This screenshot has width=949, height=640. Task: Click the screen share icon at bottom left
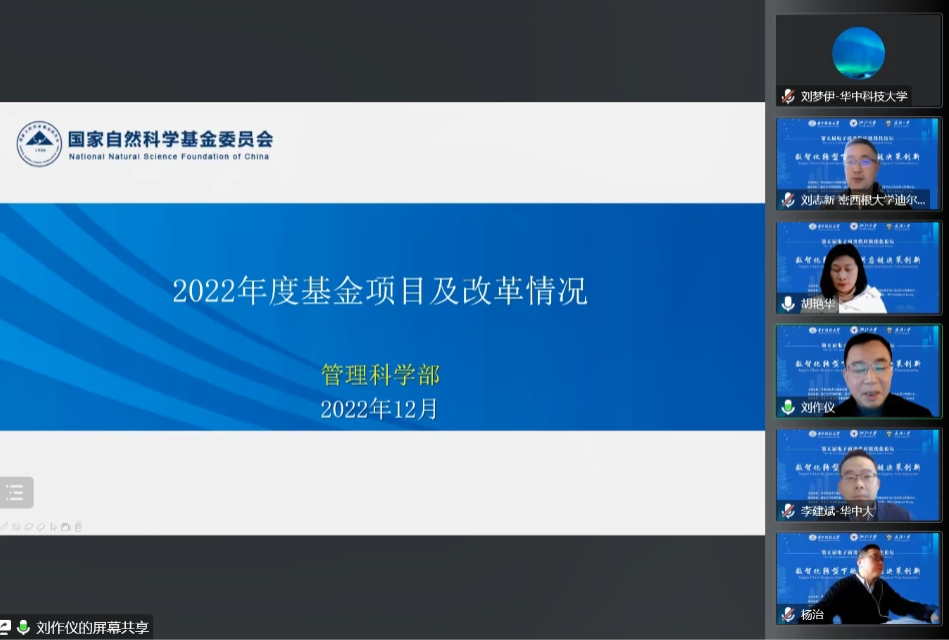click(x=5, y=628)
